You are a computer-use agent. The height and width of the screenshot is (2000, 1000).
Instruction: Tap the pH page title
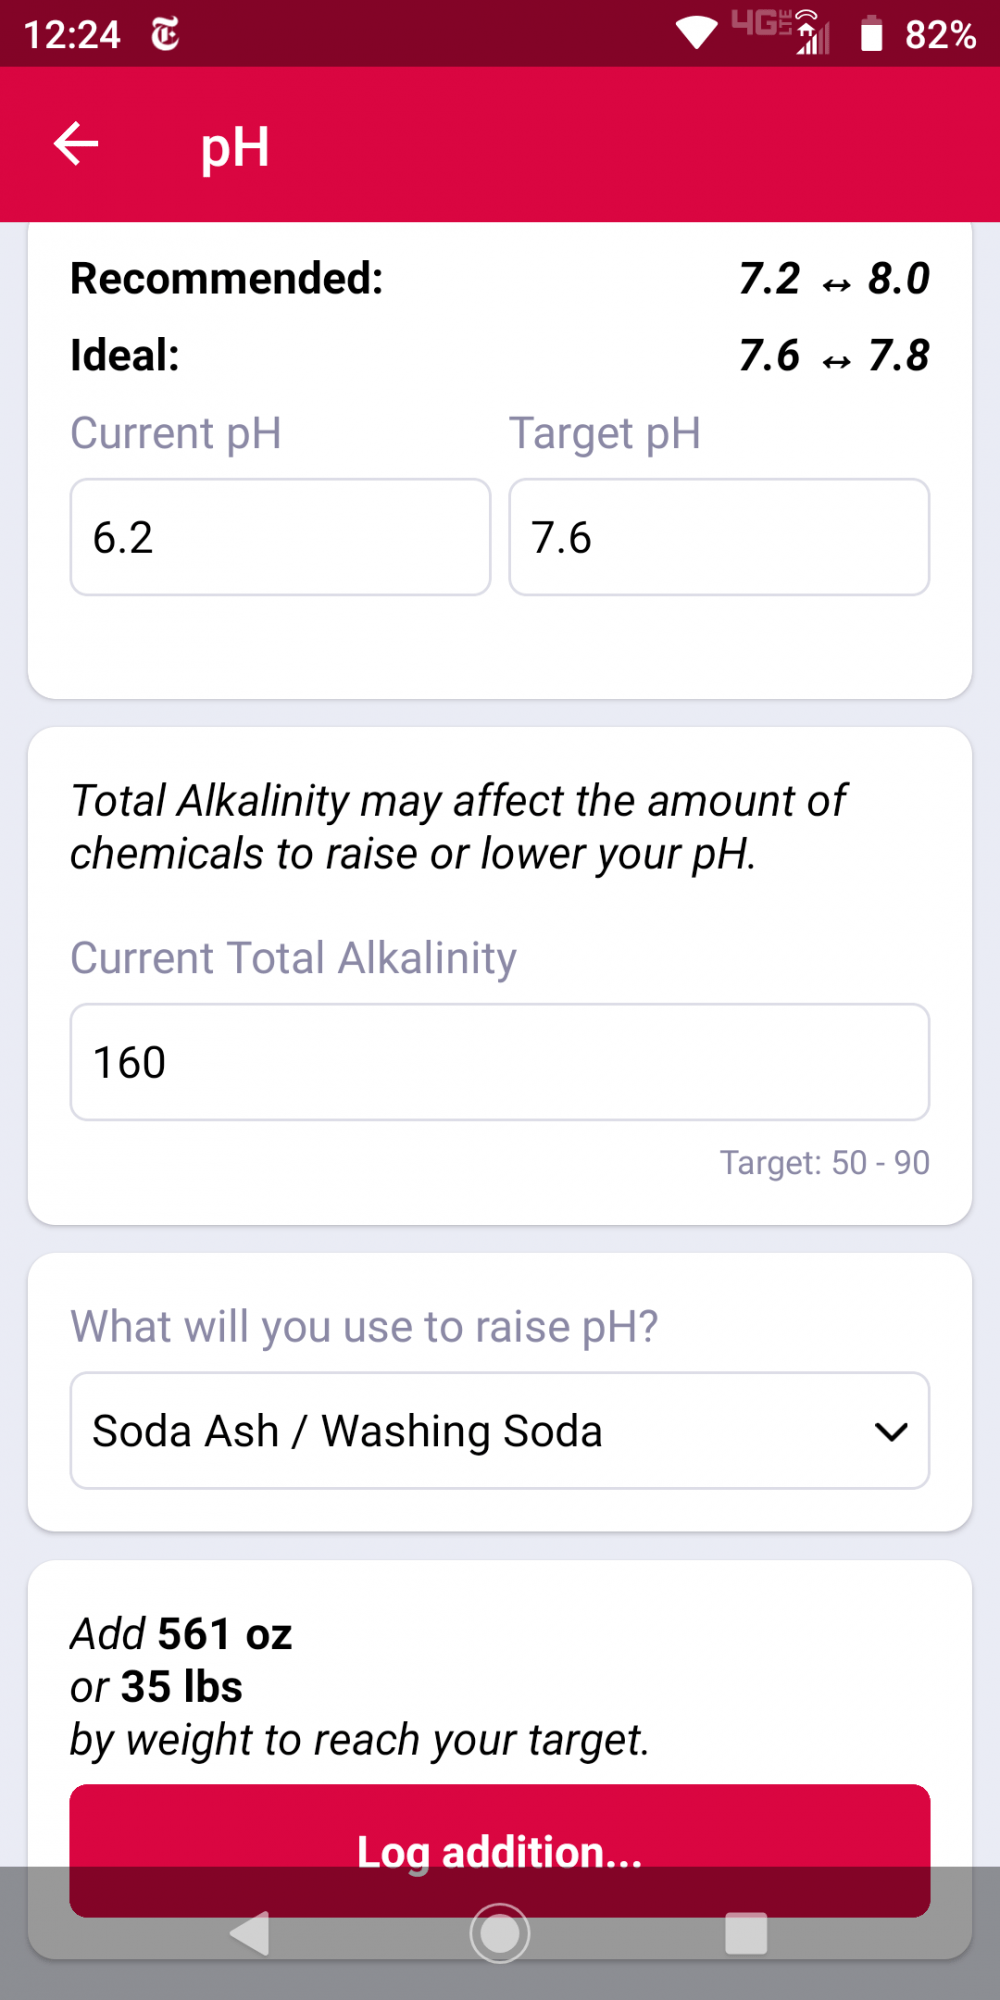coord(235,147)
